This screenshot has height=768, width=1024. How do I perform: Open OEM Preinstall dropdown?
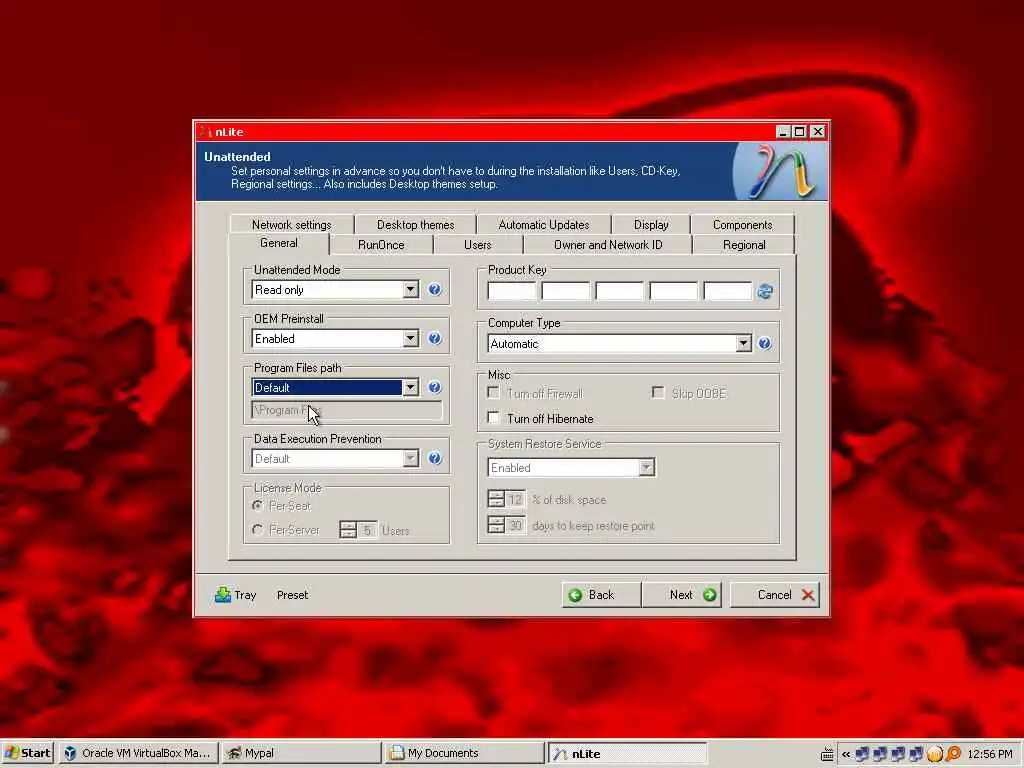click(410, 338)
